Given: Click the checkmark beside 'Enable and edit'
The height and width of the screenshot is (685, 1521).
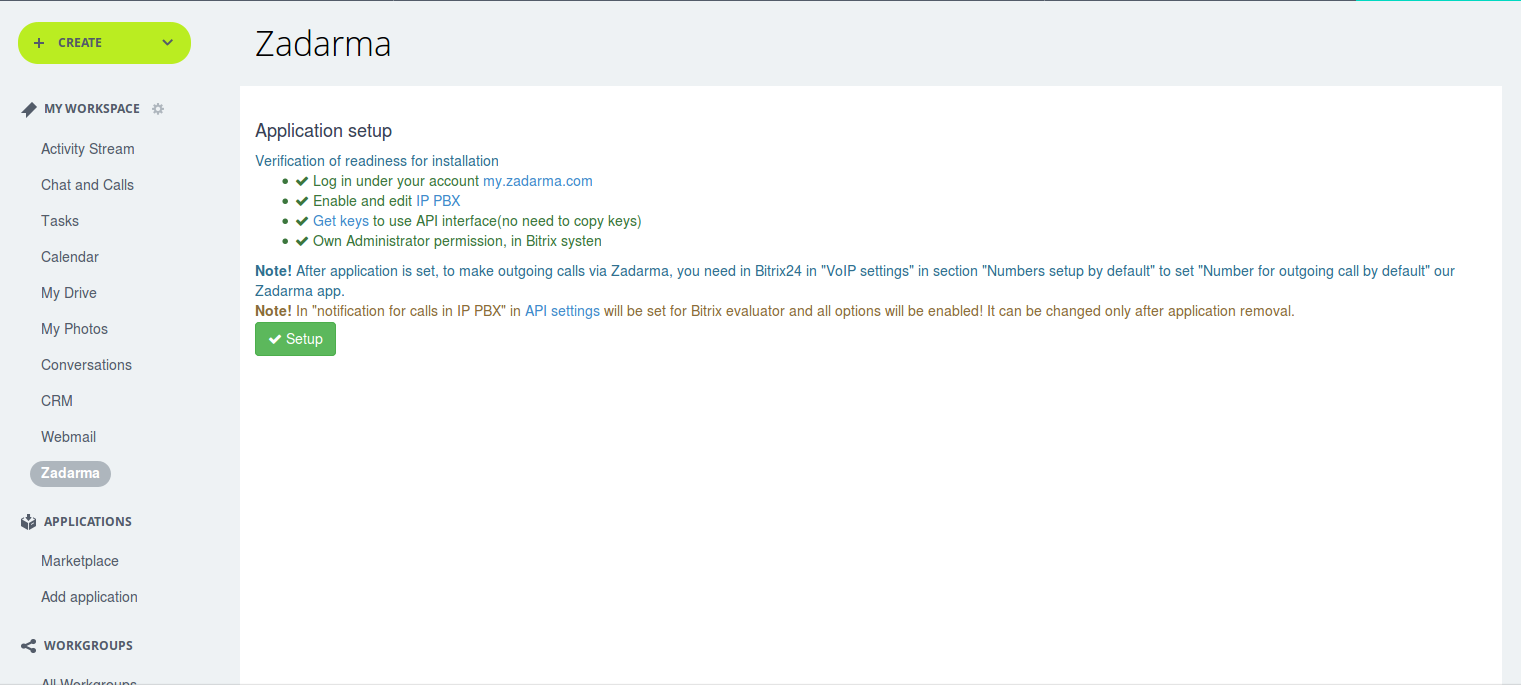Looking at the screenshot, I should pos(302,201).
